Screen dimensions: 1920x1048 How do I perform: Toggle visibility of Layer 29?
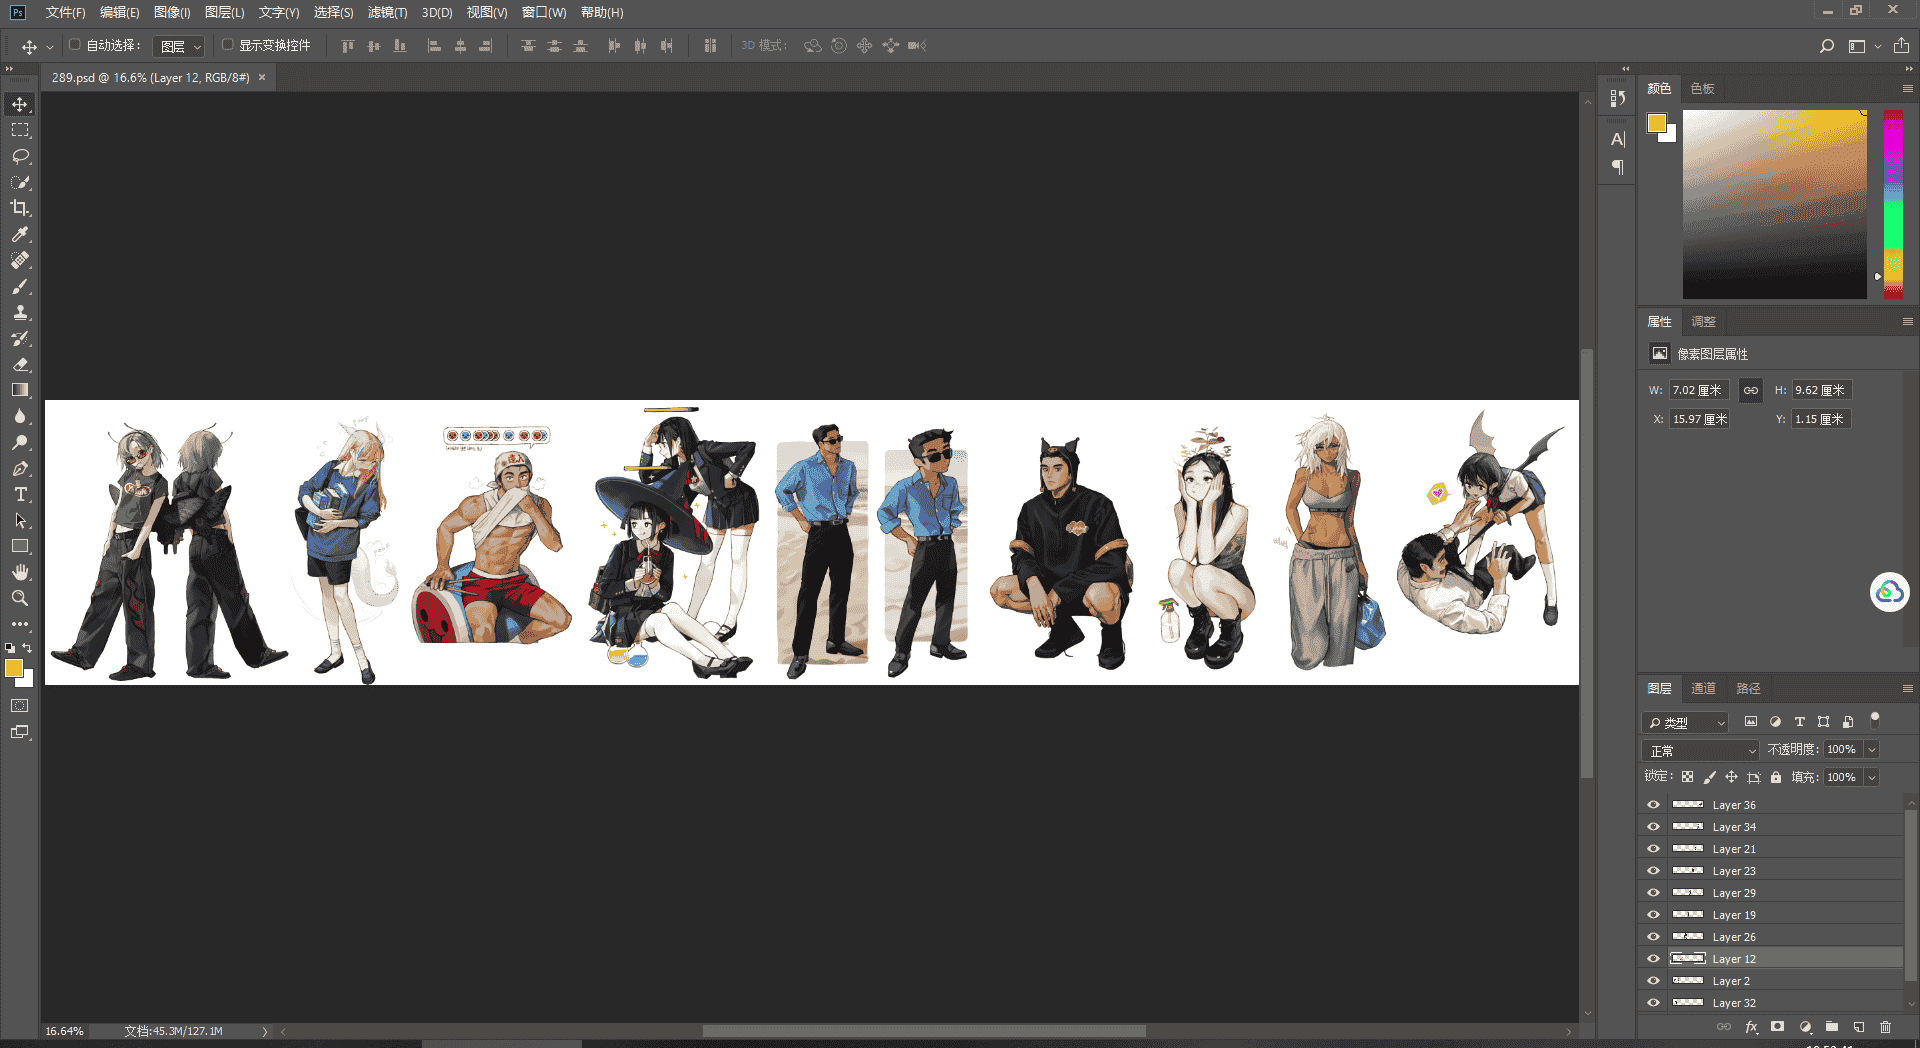coord(1653,893)
